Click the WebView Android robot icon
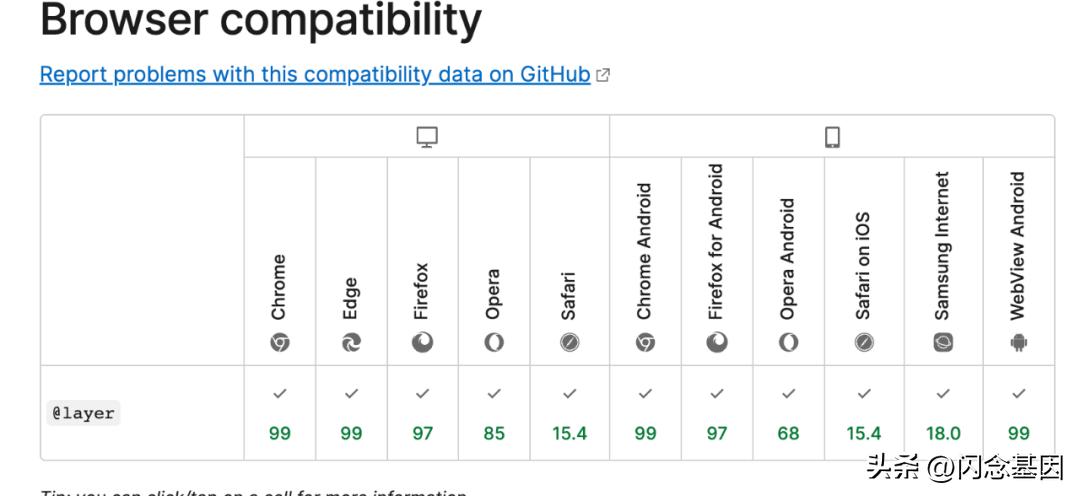1080x496 pixels. click(x=1019, y=342)
